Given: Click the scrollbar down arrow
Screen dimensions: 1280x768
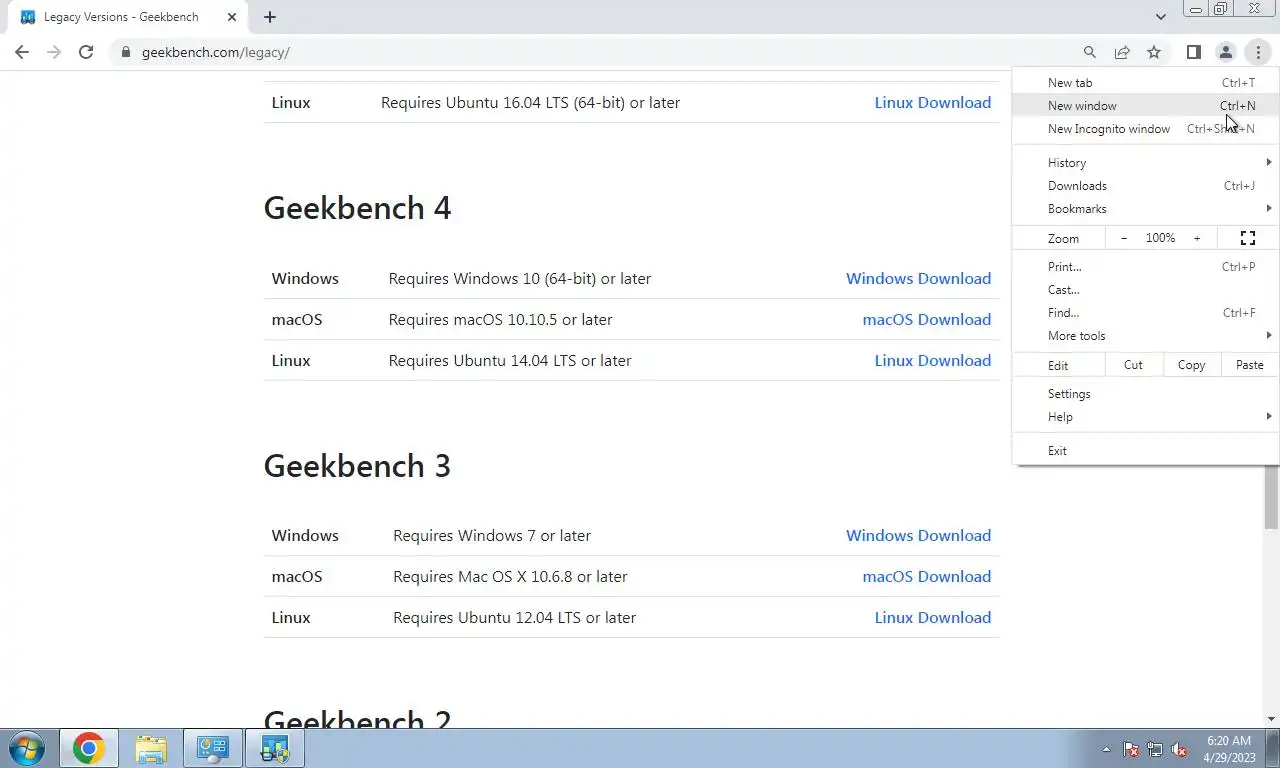Looking at the screenshot, I should [1271, 719].
